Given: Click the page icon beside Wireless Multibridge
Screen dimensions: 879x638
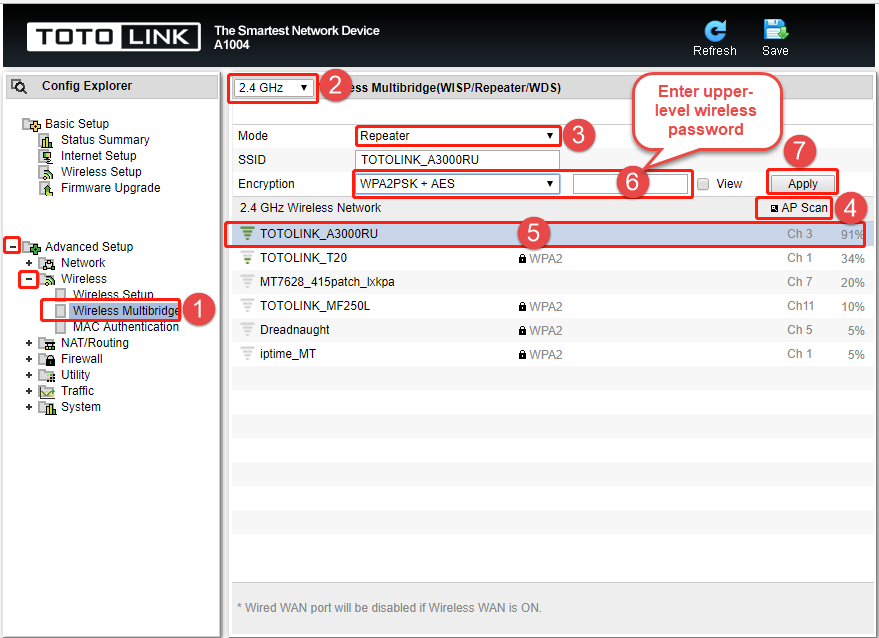Looking at the screenshot, I should pos(61,311).
